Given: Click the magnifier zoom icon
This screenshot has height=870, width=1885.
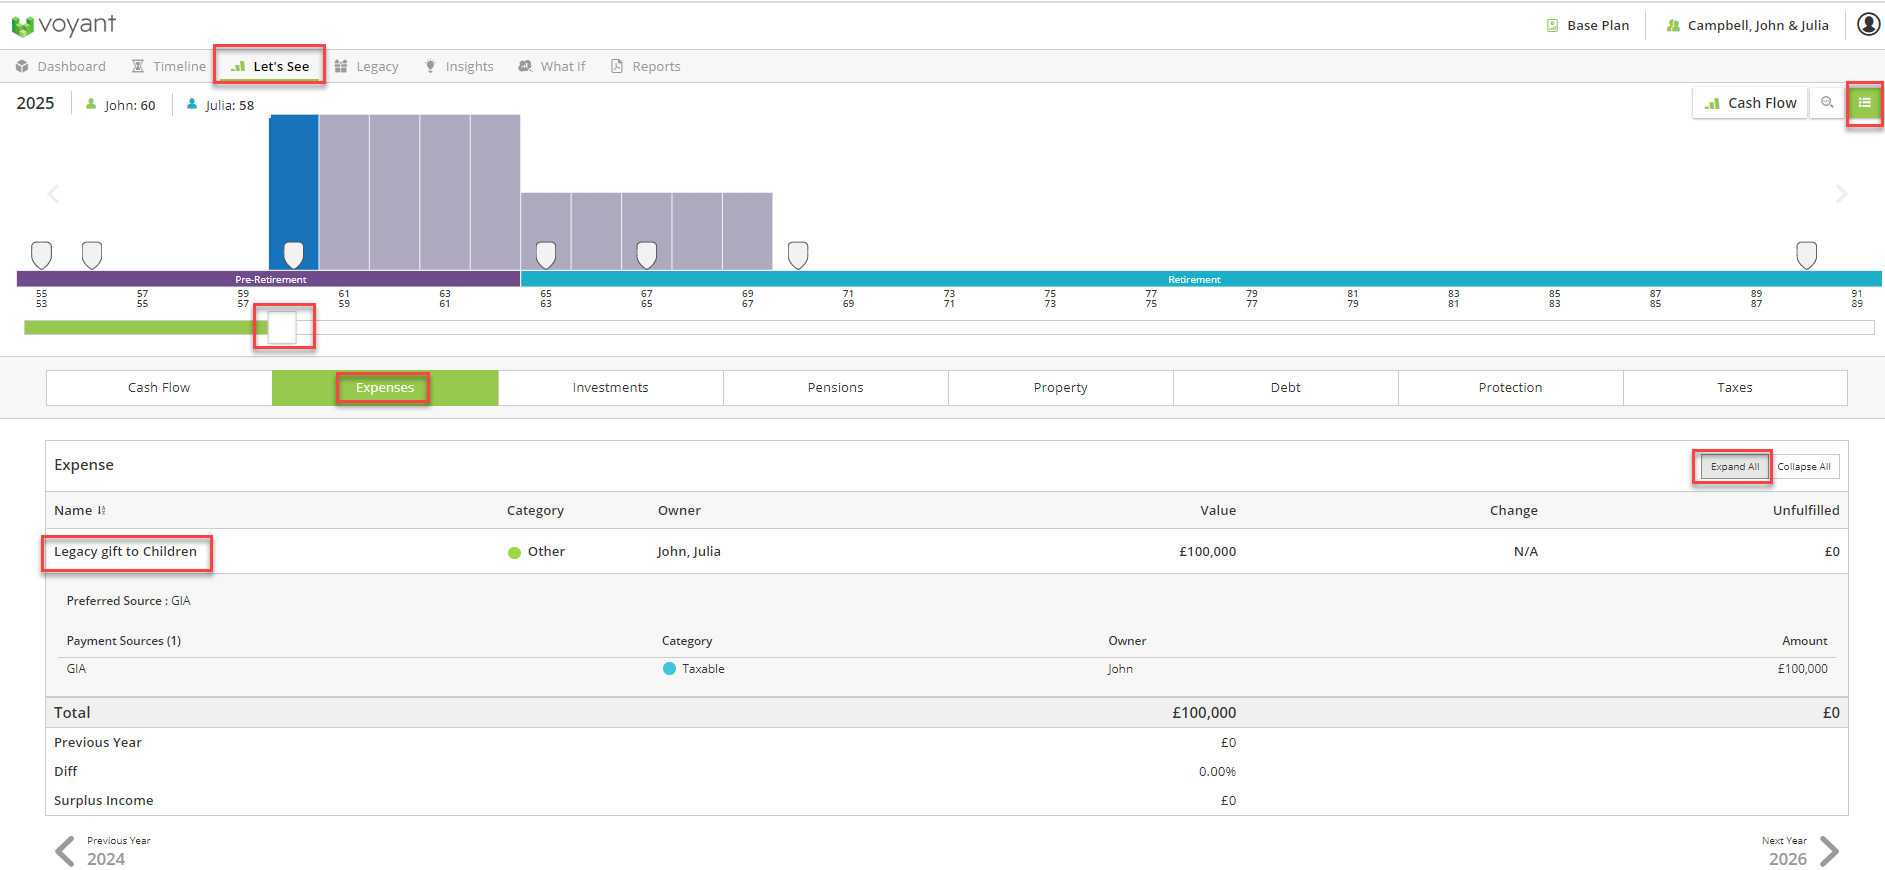Looking at the screenshot, I should 1827,103.
